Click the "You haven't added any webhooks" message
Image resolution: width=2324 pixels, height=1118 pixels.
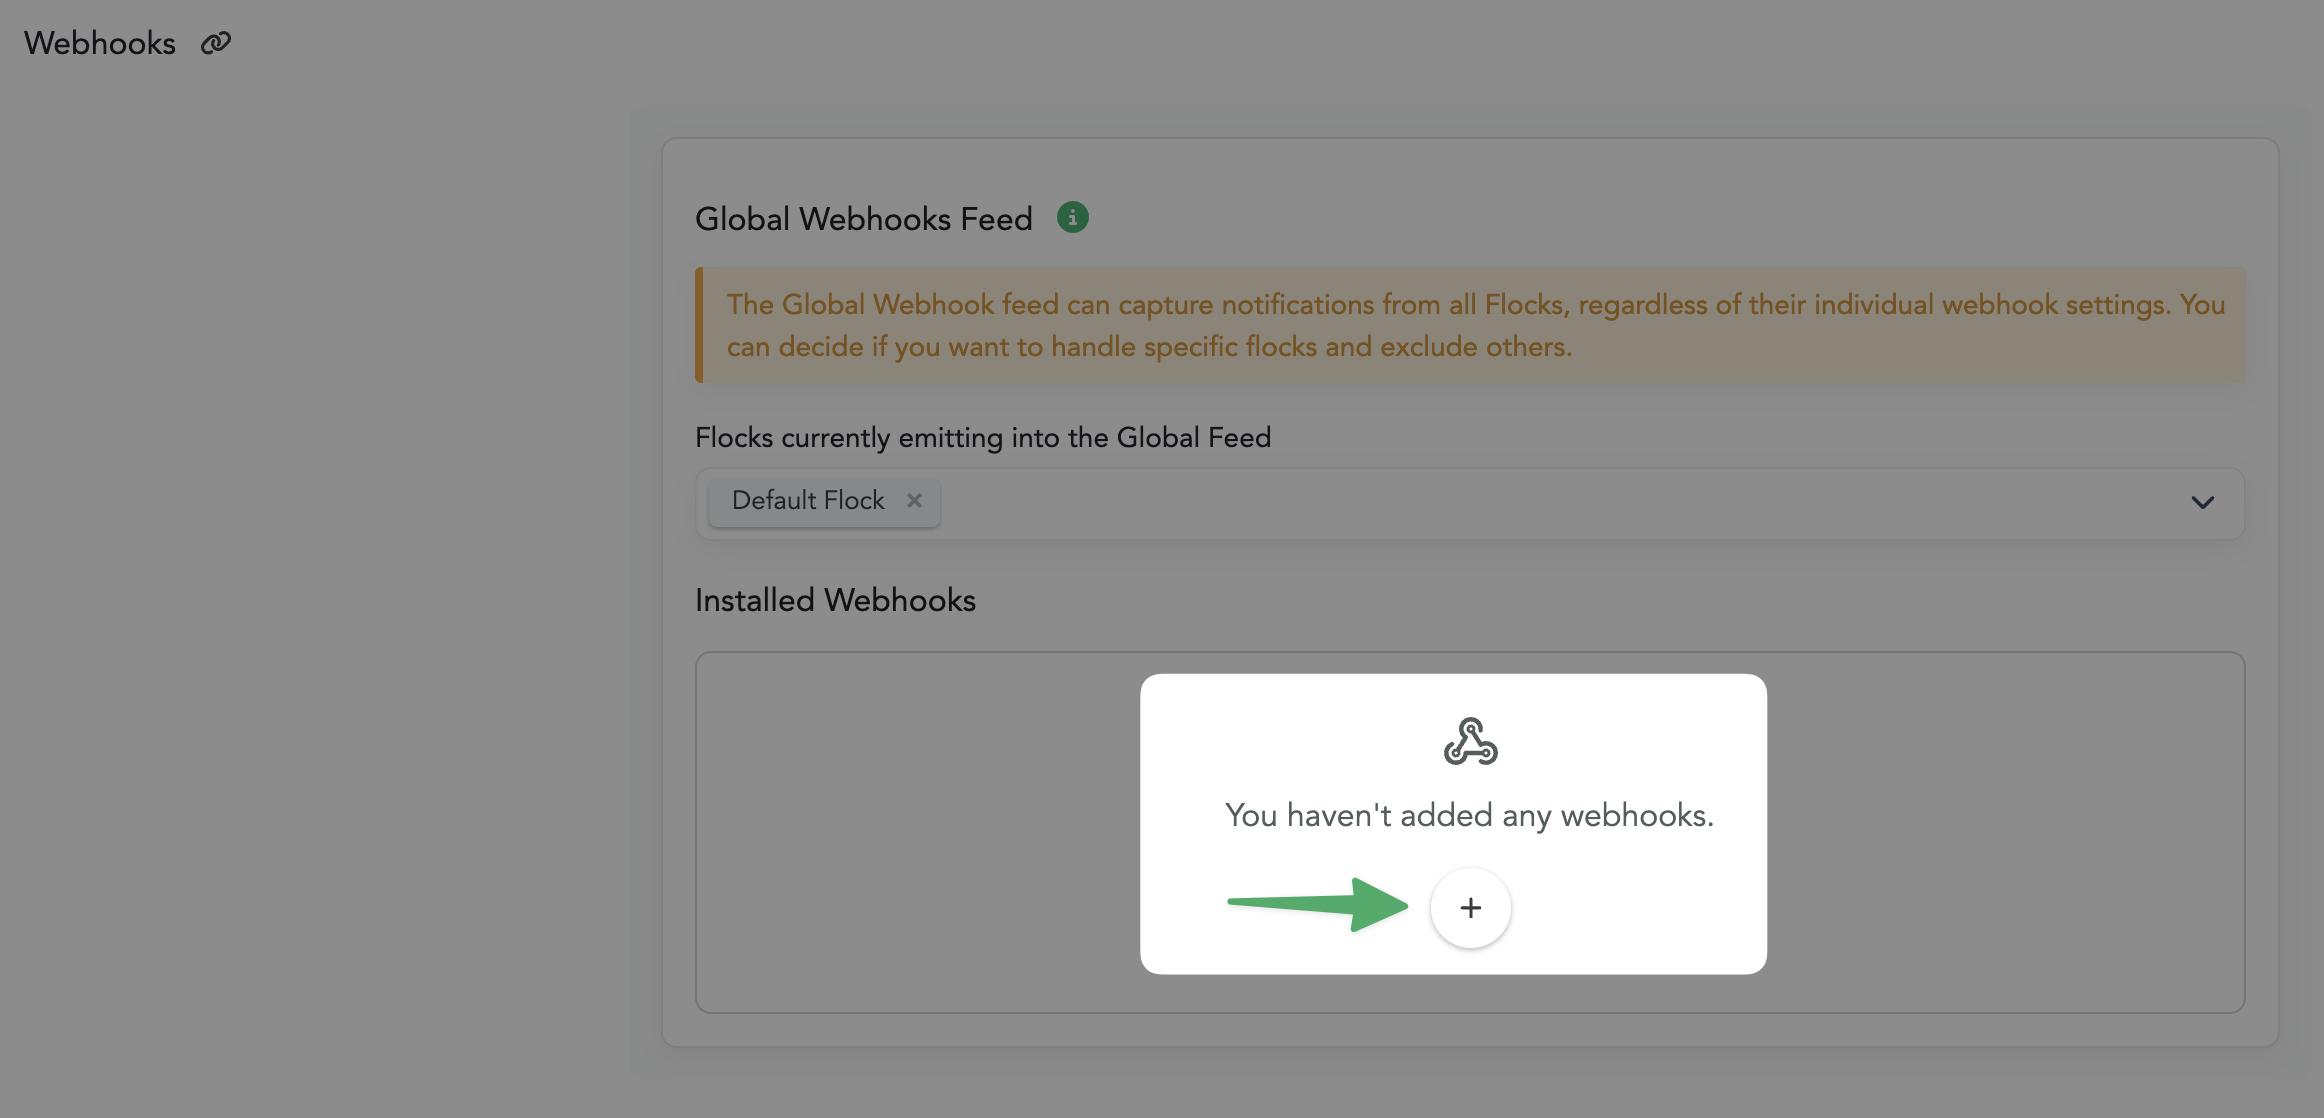pos(1469,816)
